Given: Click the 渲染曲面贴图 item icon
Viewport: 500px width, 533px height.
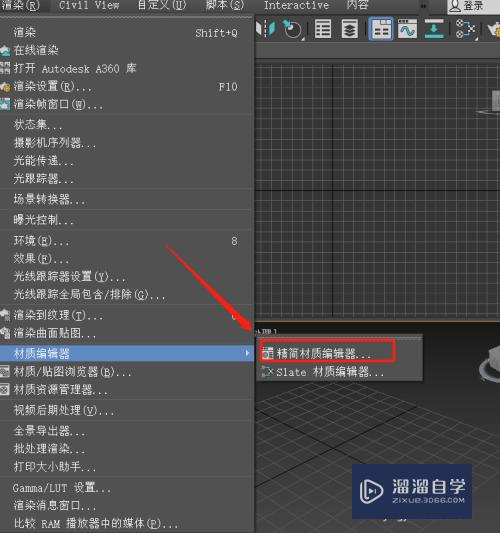Looking at the screenshot, I should (5, 333).
